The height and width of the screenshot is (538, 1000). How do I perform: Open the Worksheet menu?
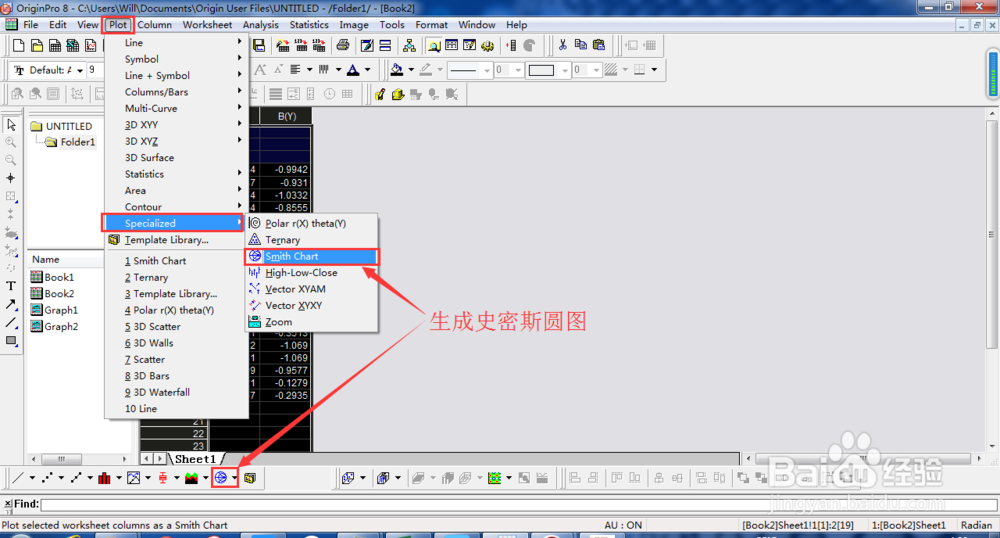point(207,25)
